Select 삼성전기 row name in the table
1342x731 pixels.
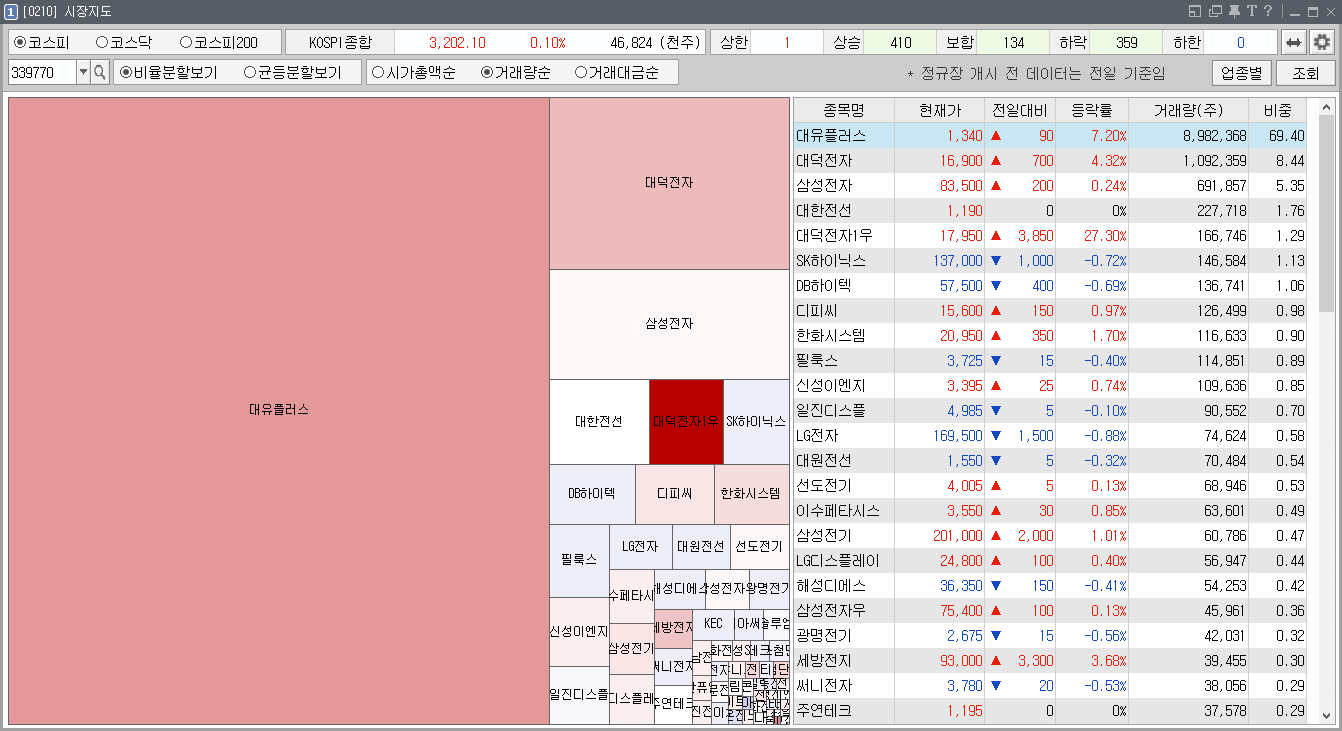point(824,535)
